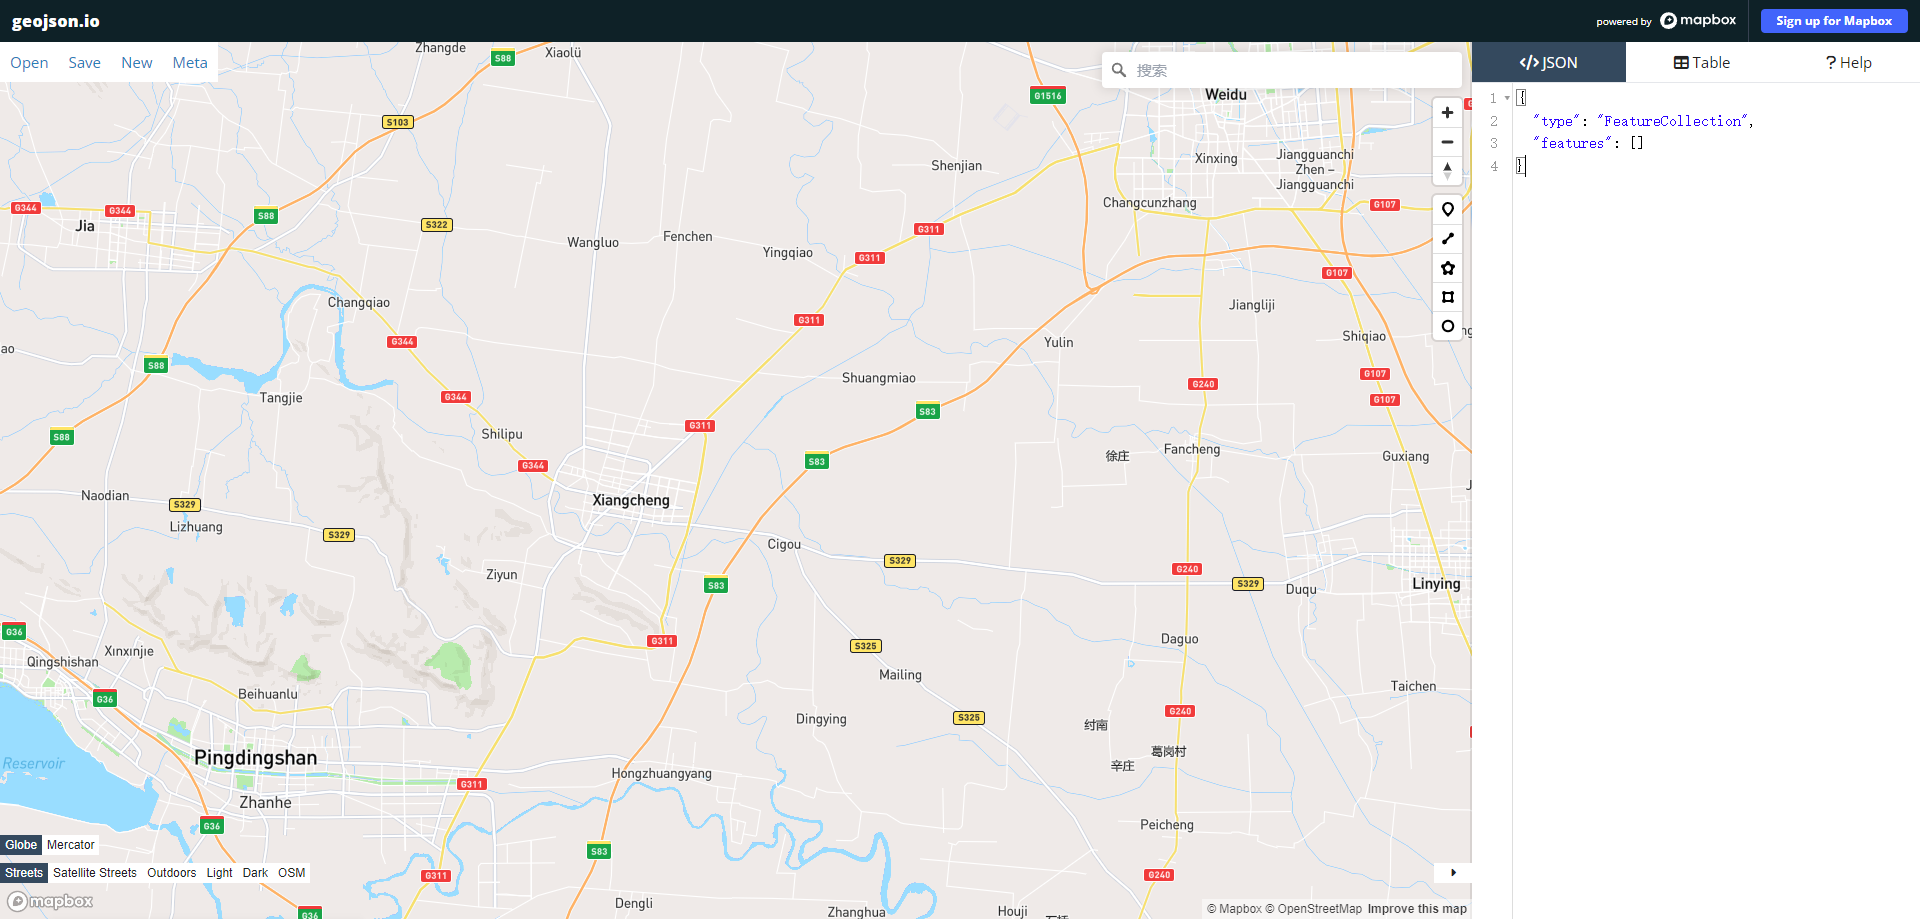This screenshot has height=919, width=1920.
Task: Click Improve this map link
Action: click(x=1417, y=909)
